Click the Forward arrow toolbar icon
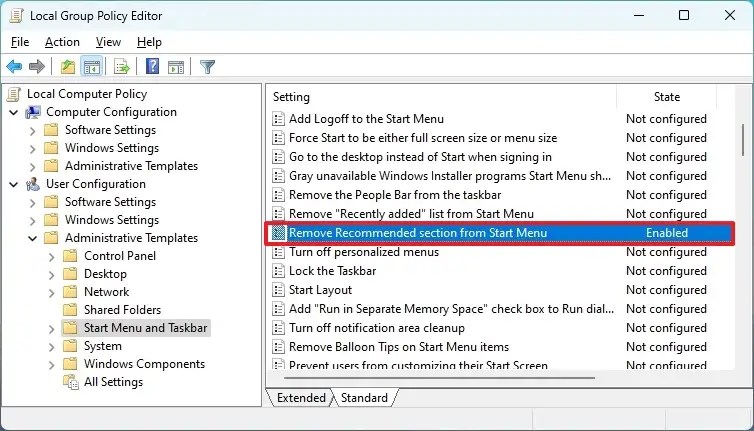This screenshot has height=431, width=754. [x=37, y=66]
